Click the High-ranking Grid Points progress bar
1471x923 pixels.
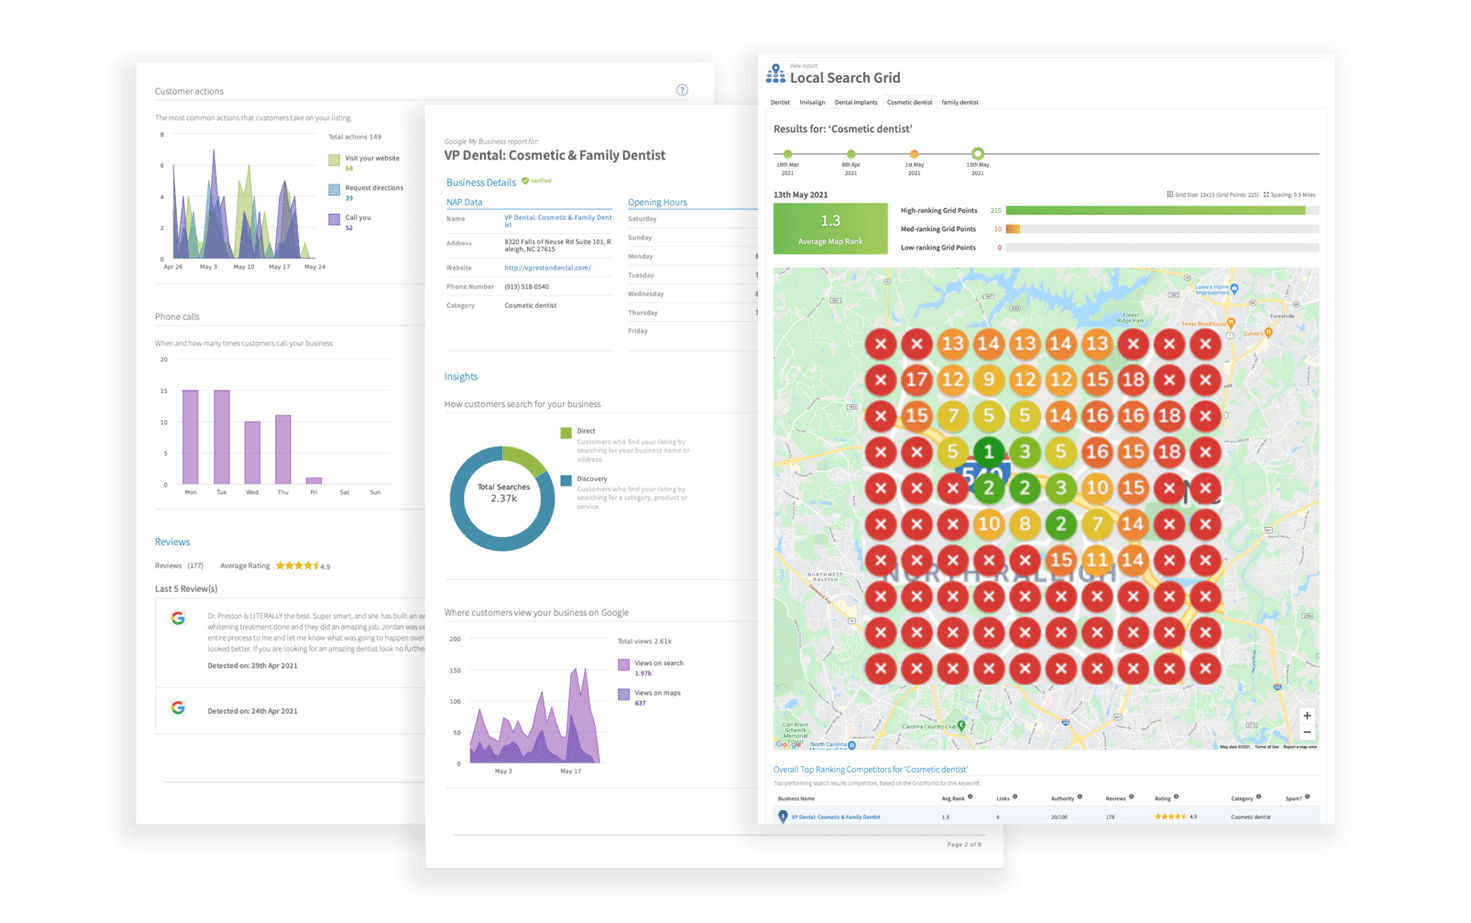pos(1162,211)
